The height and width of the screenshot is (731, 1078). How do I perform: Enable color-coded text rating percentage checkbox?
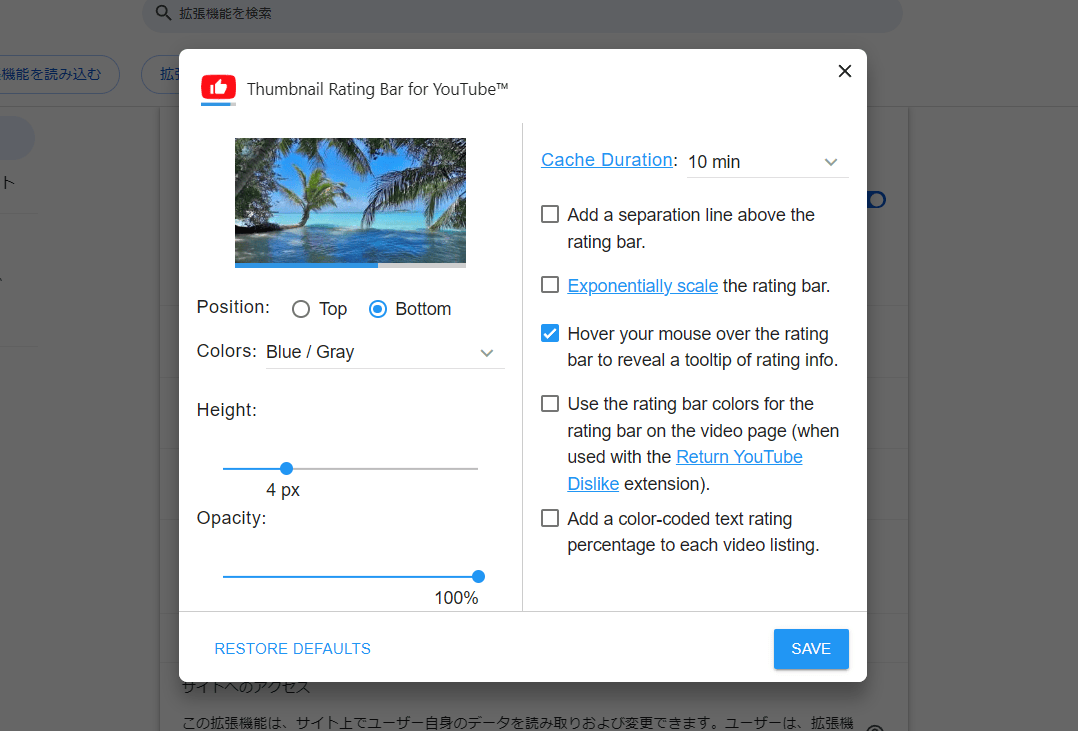[x=550, y=518]
